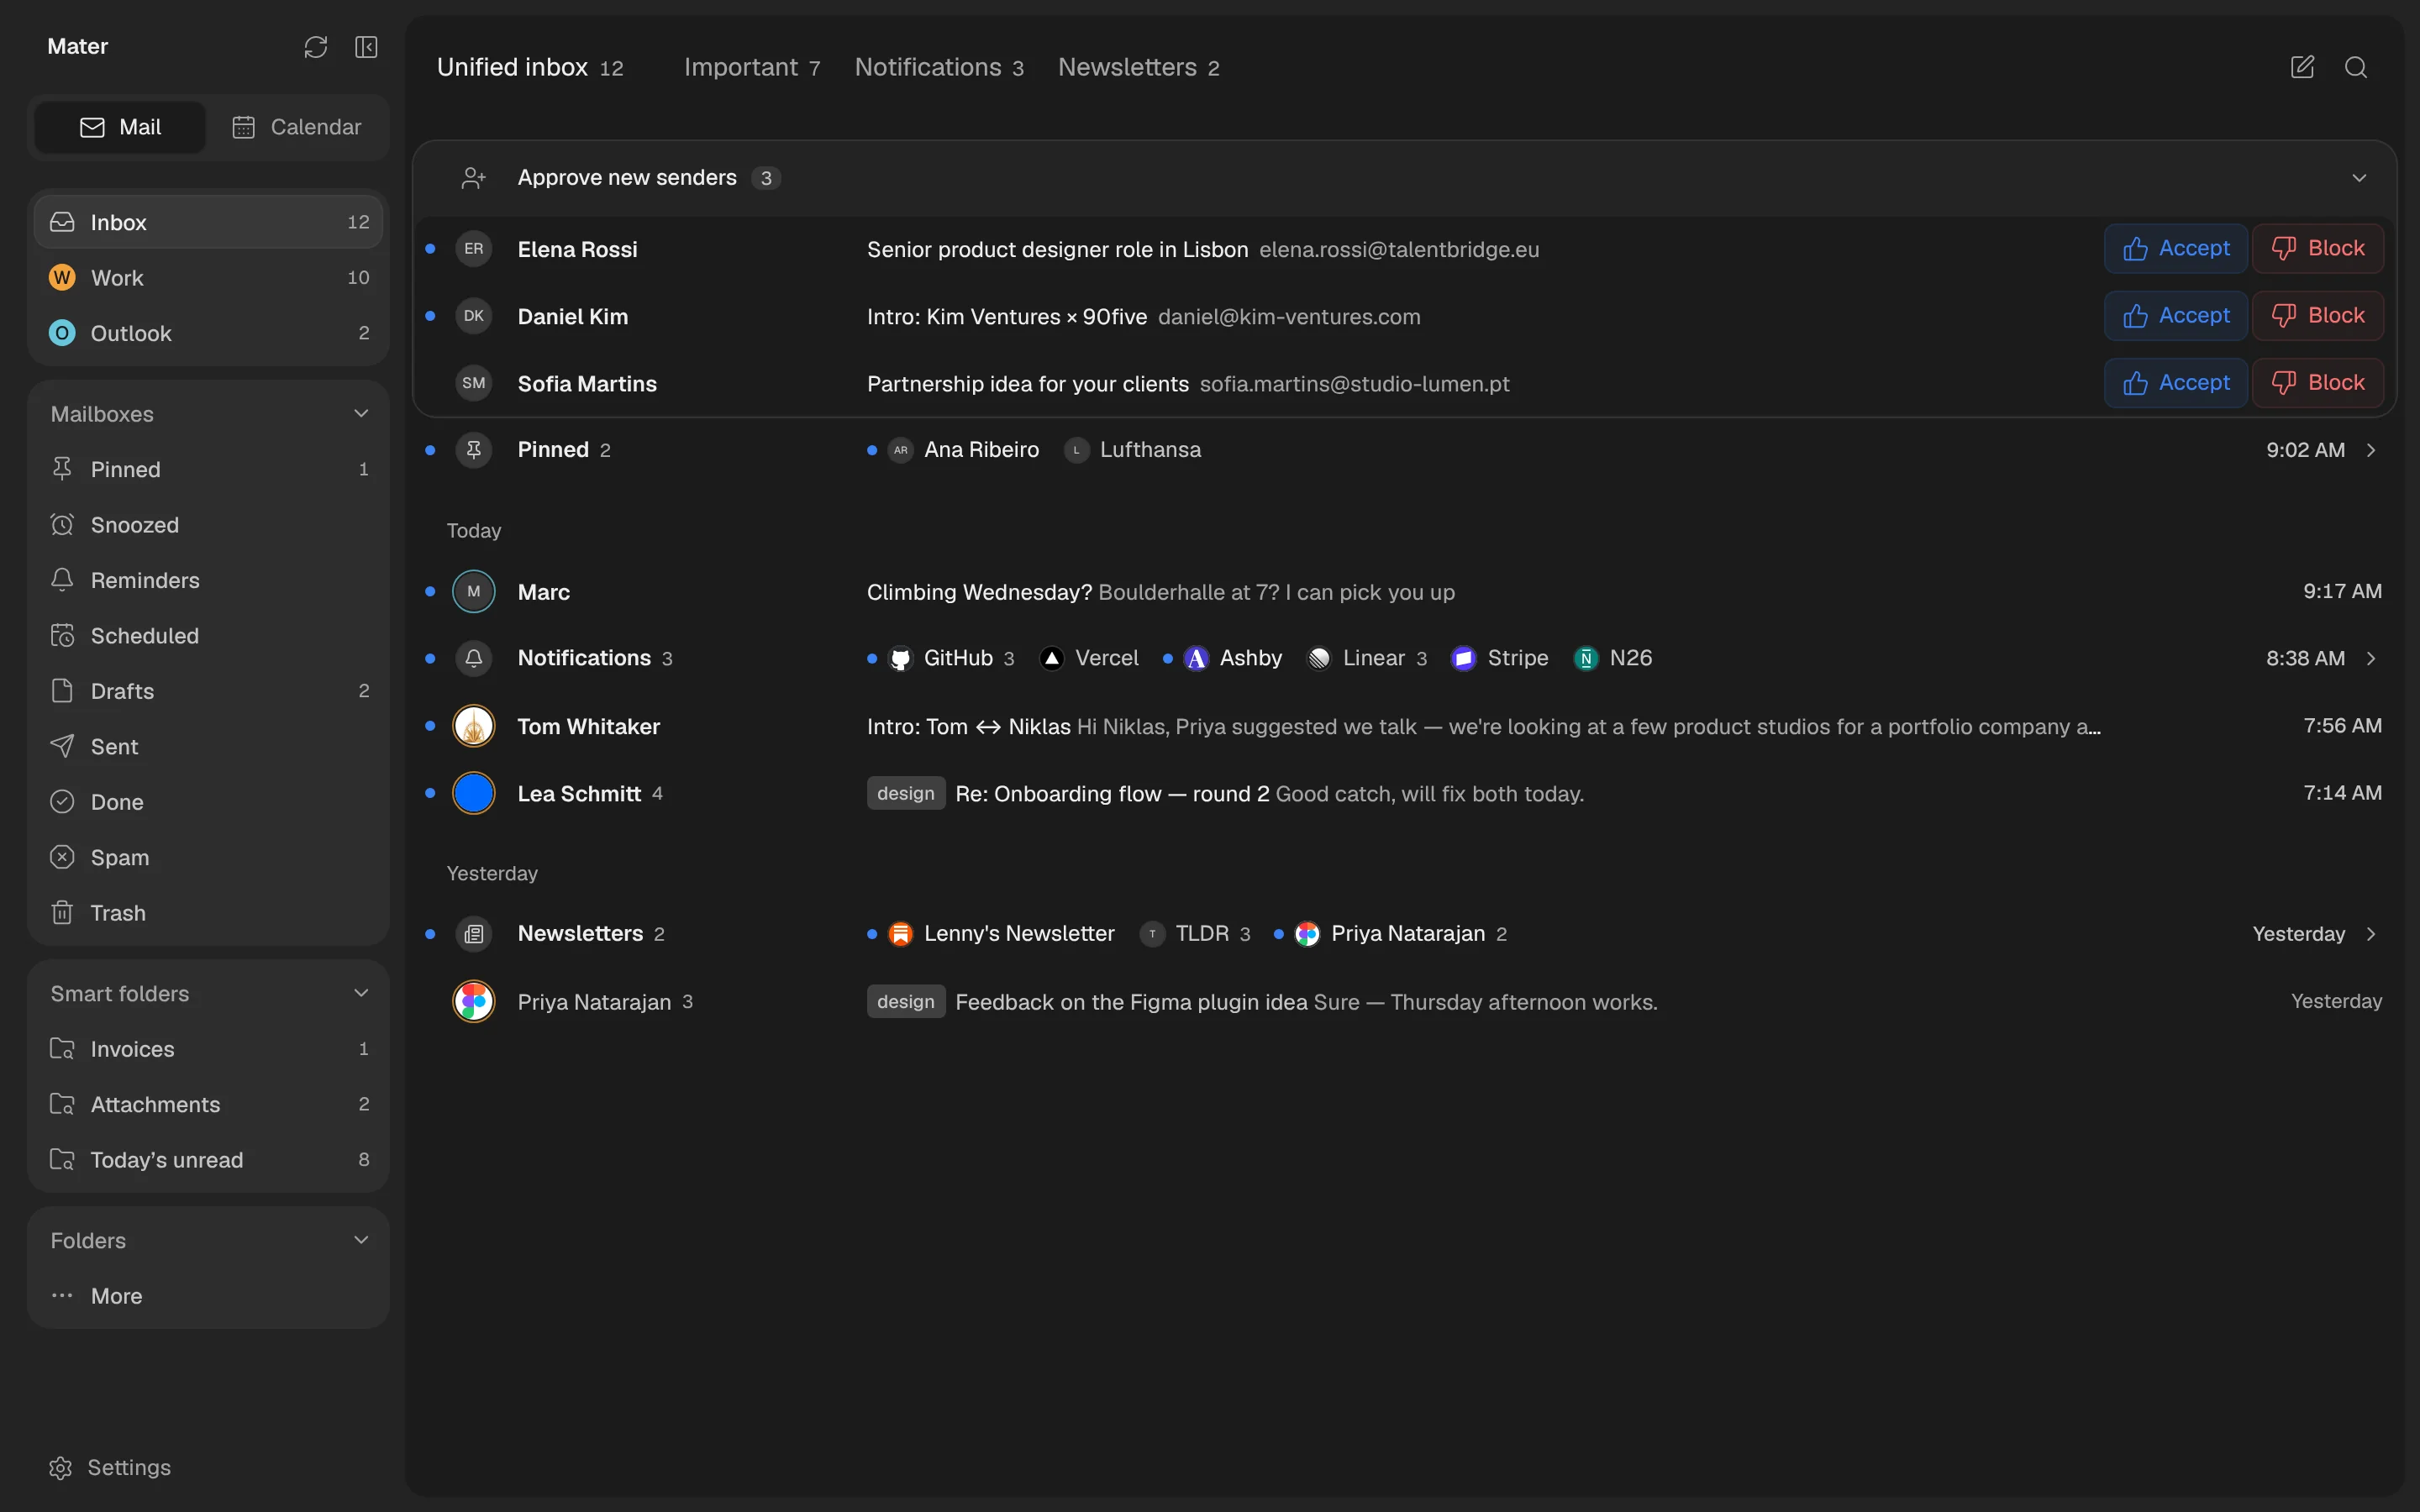Open the Sent mailbox
The image size is (2420, 1512).
pyautogui.click(x=208, y=747)
